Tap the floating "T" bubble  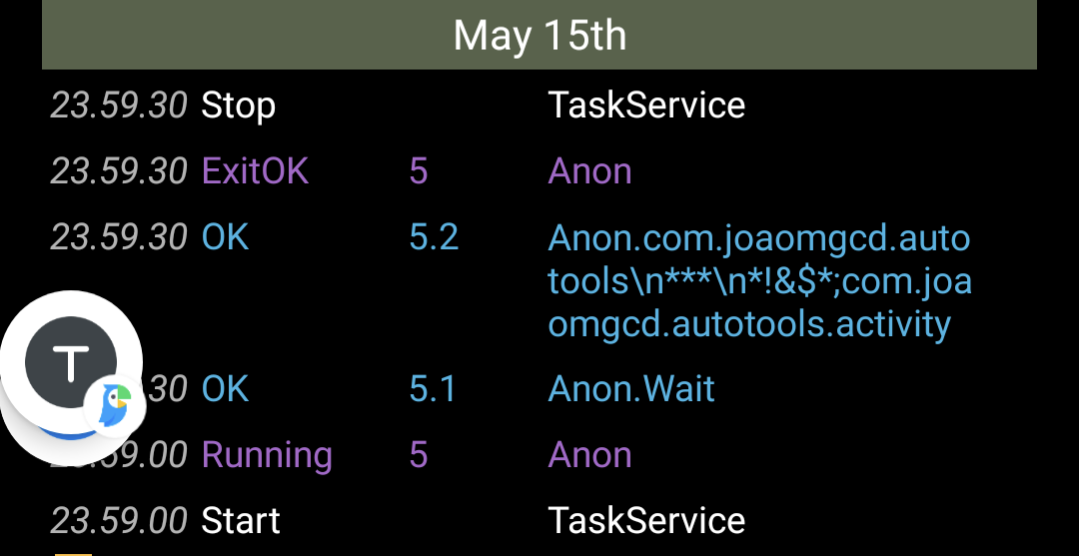[70, 364]
